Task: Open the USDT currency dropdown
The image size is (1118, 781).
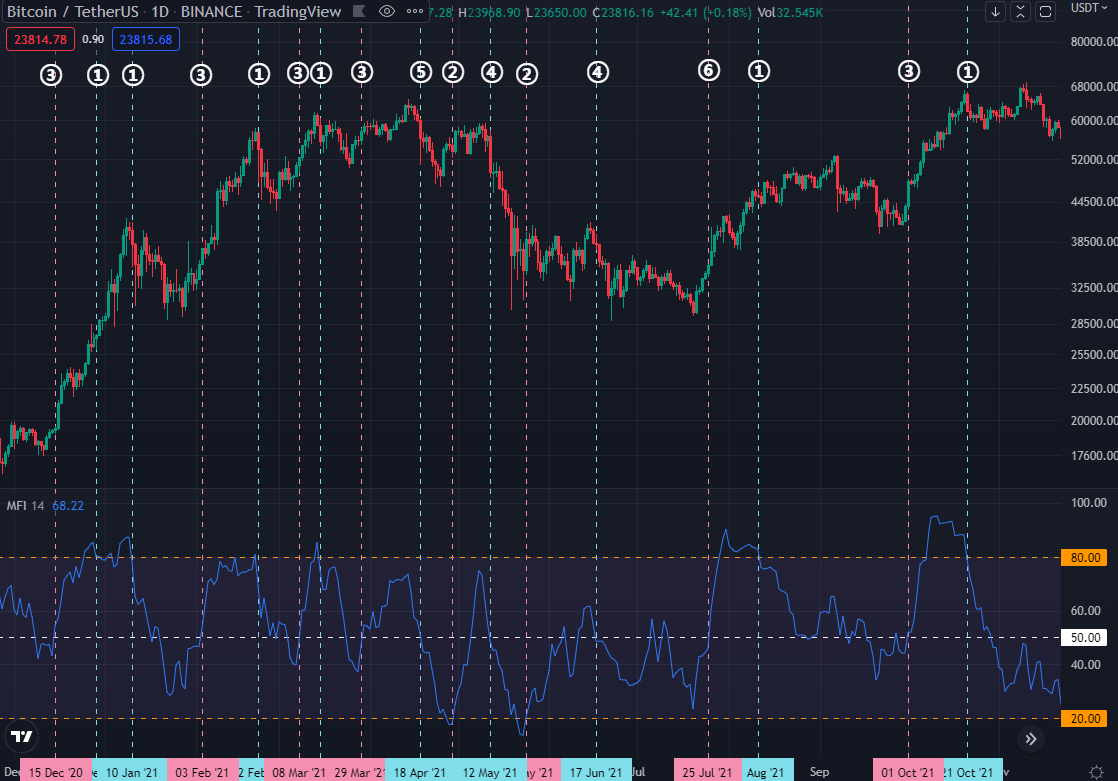Action: tap(1089, 8)
